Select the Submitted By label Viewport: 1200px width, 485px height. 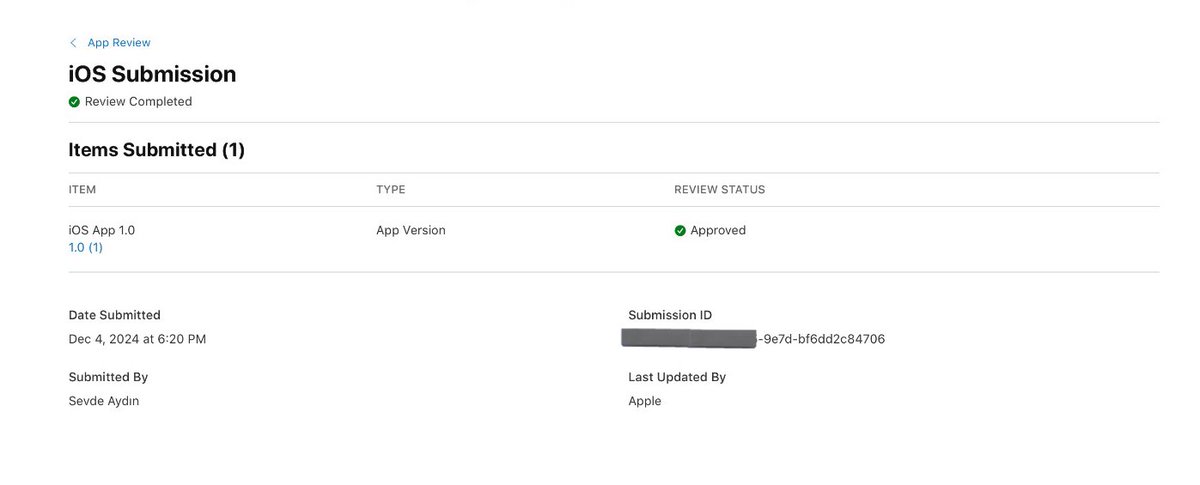pos(108,377)
